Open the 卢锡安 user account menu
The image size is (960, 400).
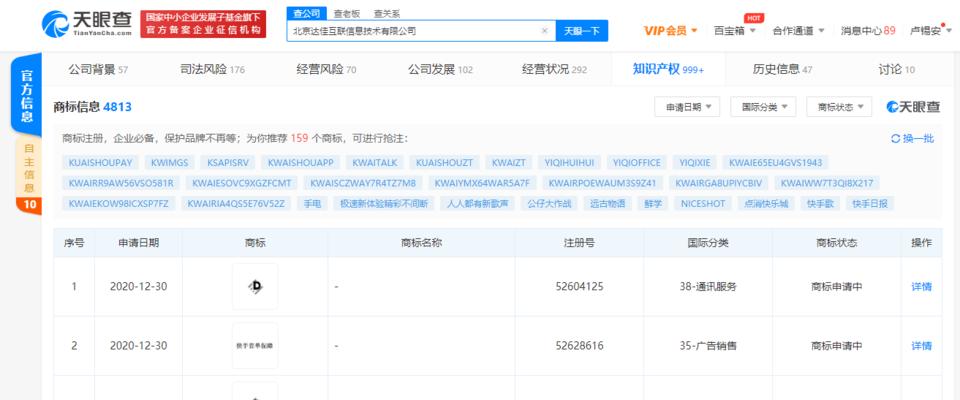pyautogui.click(x=930, y=31)
